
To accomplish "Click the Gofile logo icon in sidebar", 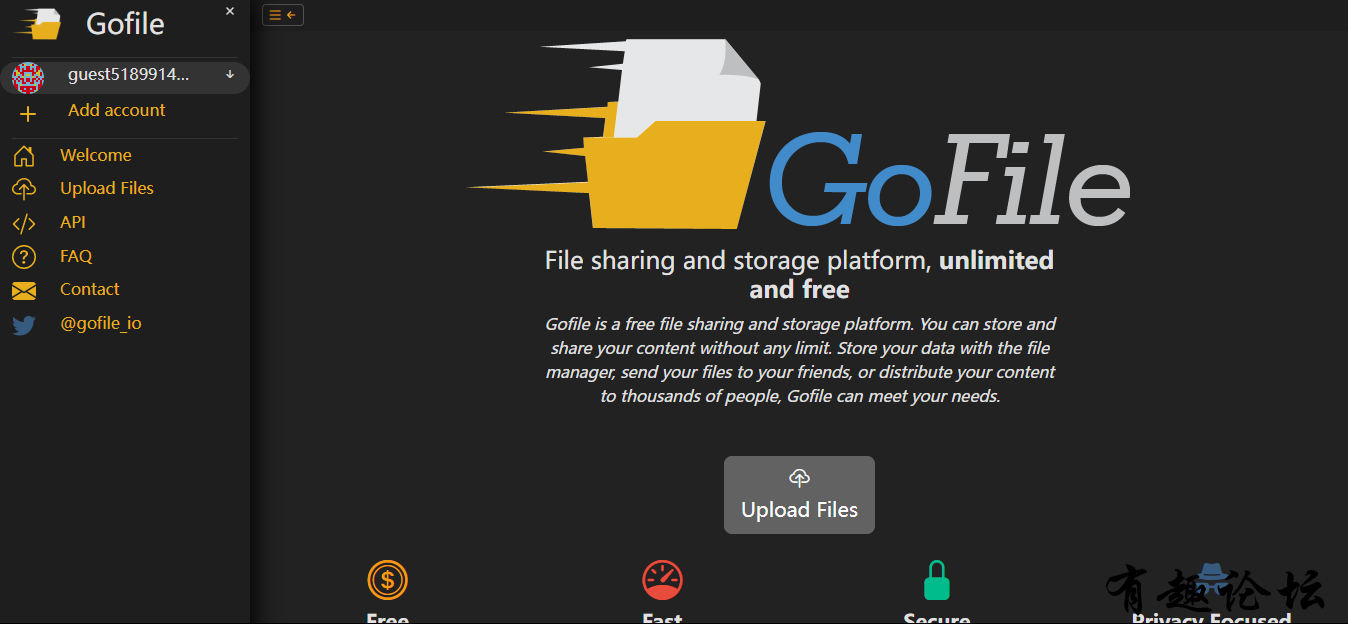I will coord(38,23).
